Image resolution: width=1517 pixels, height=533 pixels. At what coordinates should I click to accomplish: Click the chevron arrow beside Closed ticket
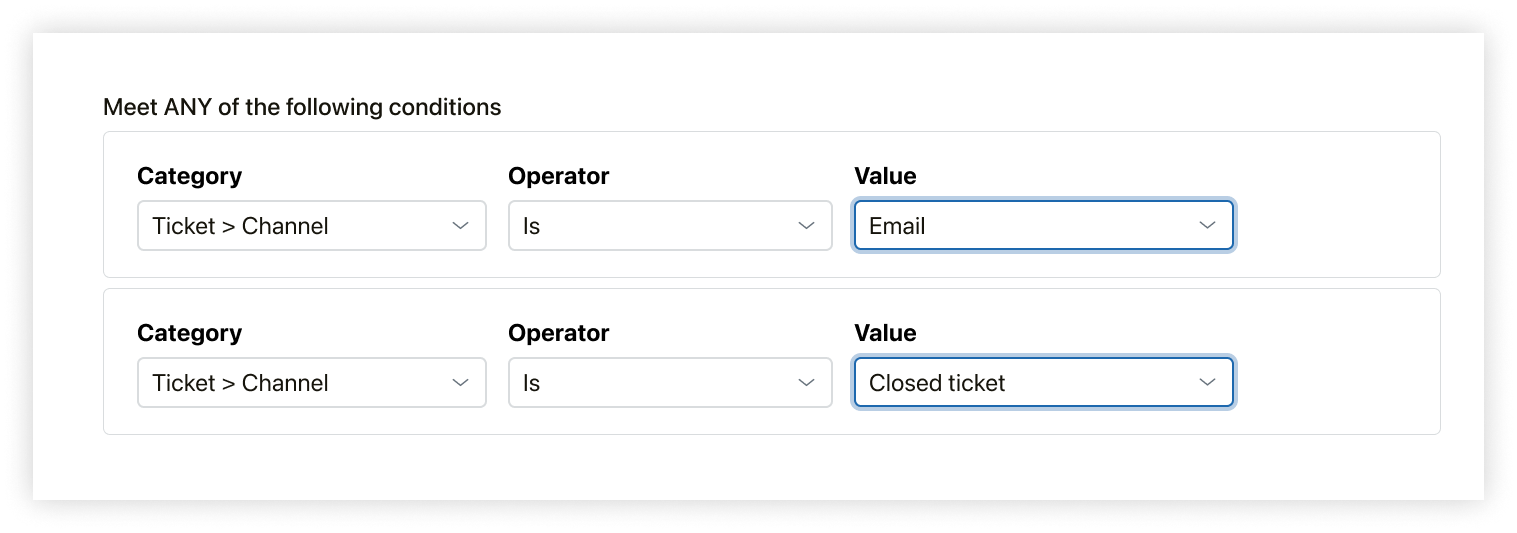pyautogui.click(x=1208, y=383)
